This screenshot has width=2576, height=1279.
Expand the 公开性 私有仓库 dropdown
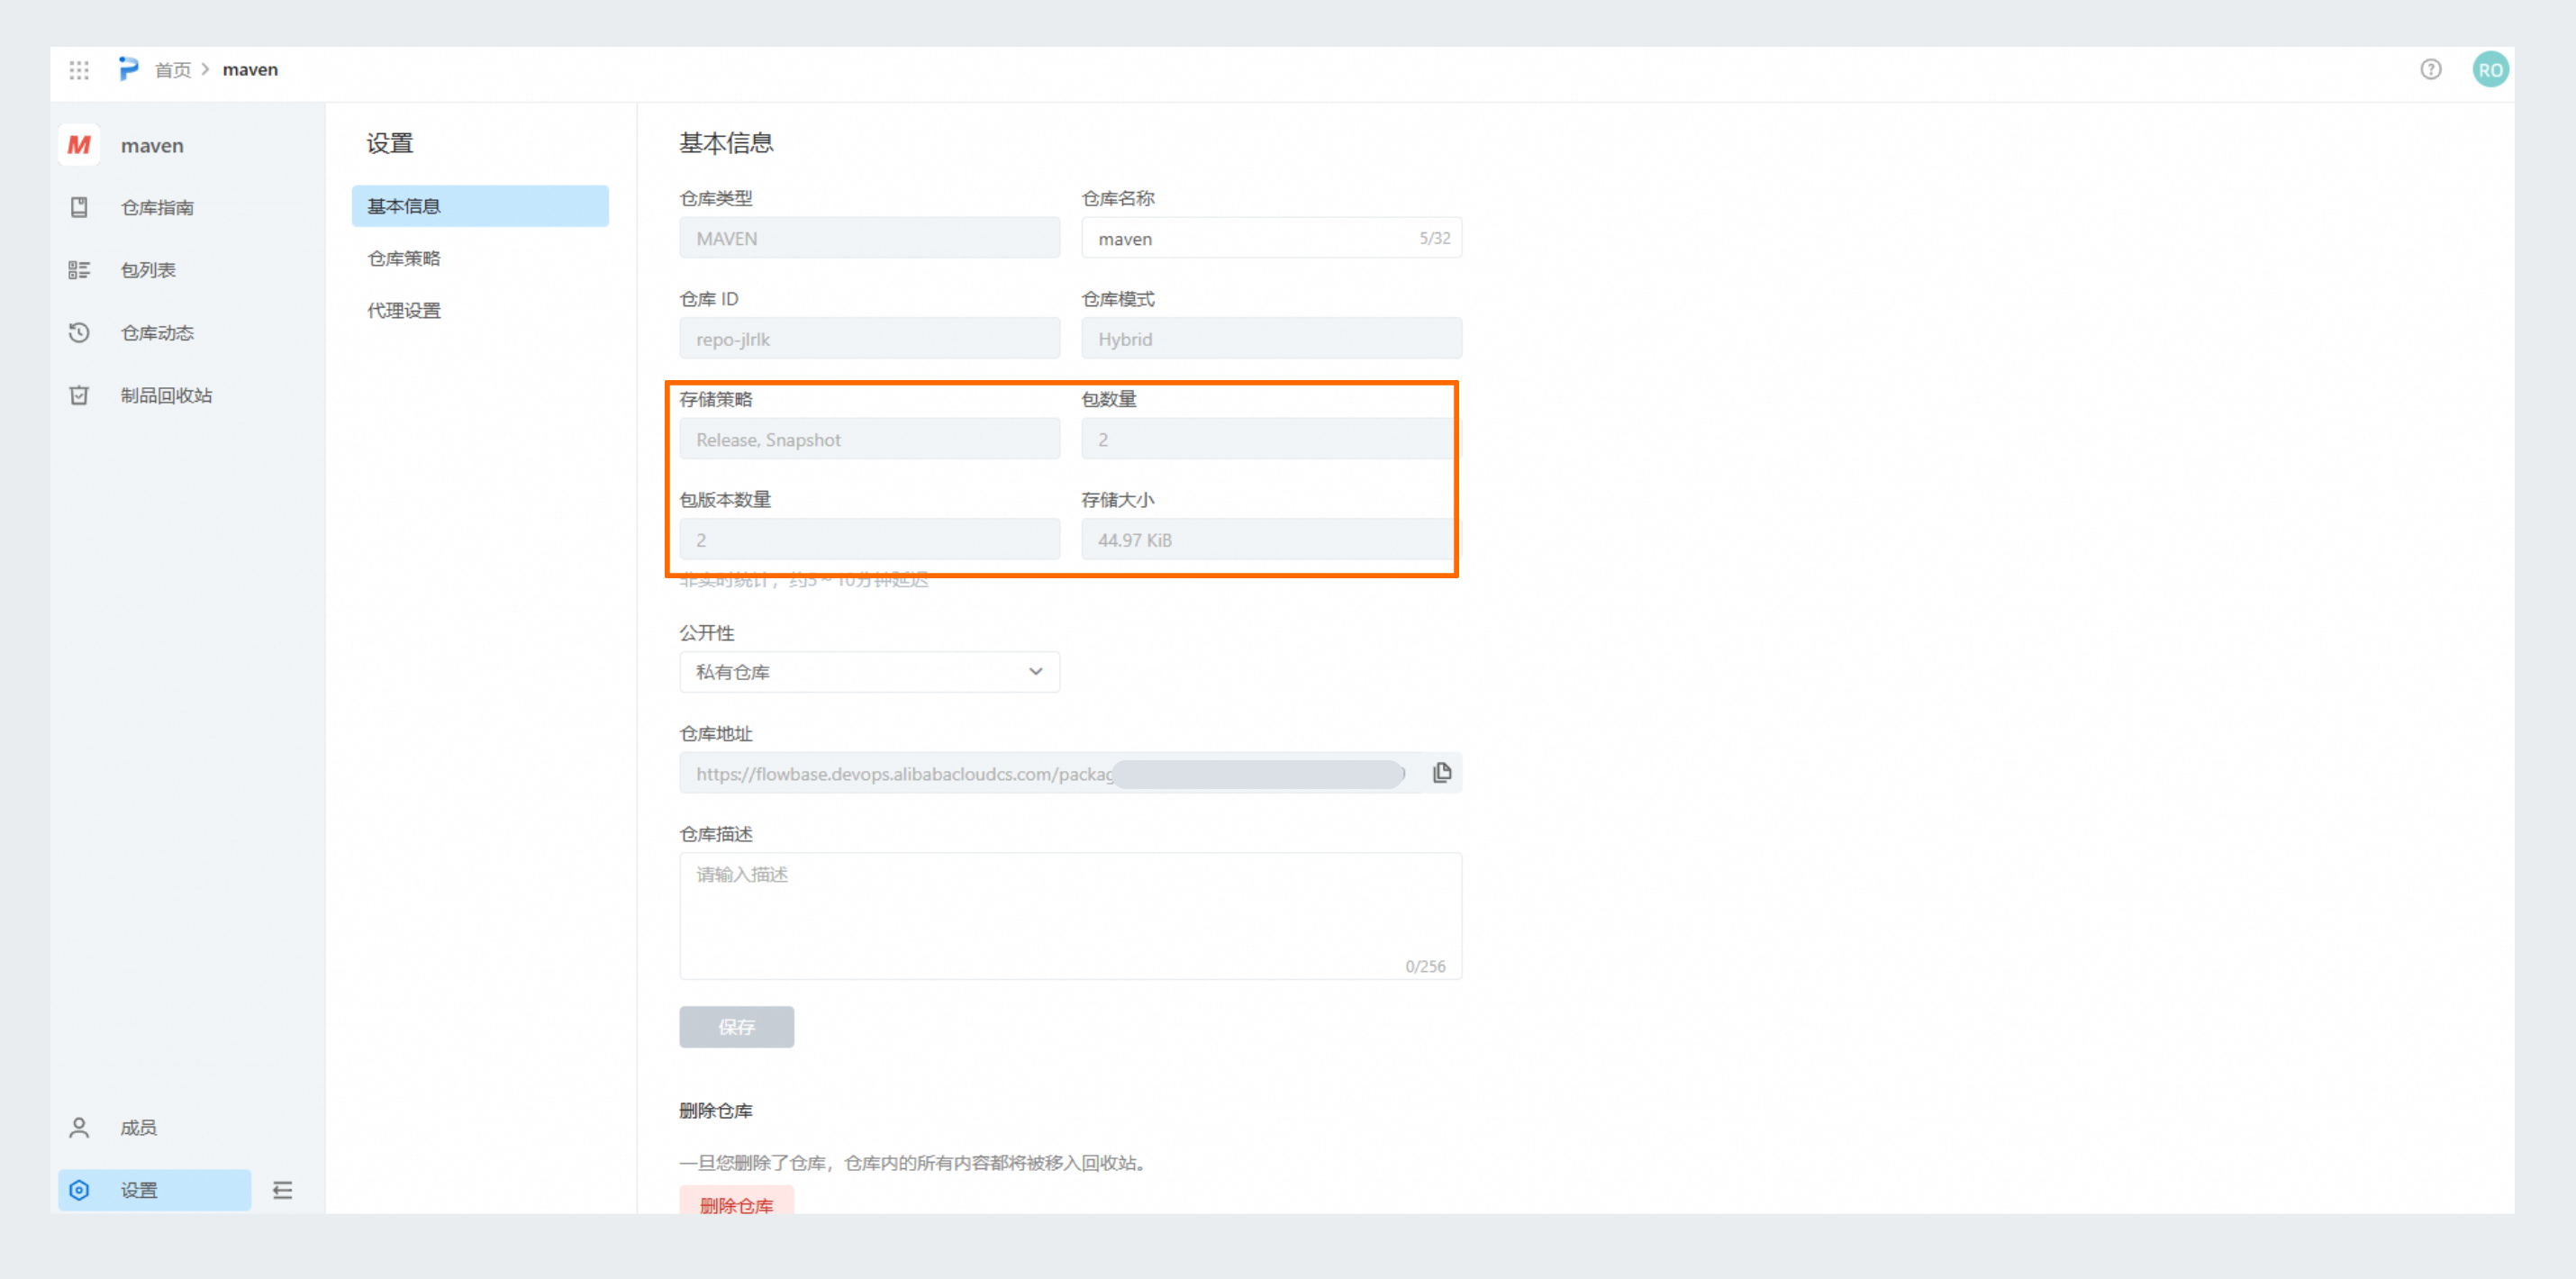tap(868, 672)
